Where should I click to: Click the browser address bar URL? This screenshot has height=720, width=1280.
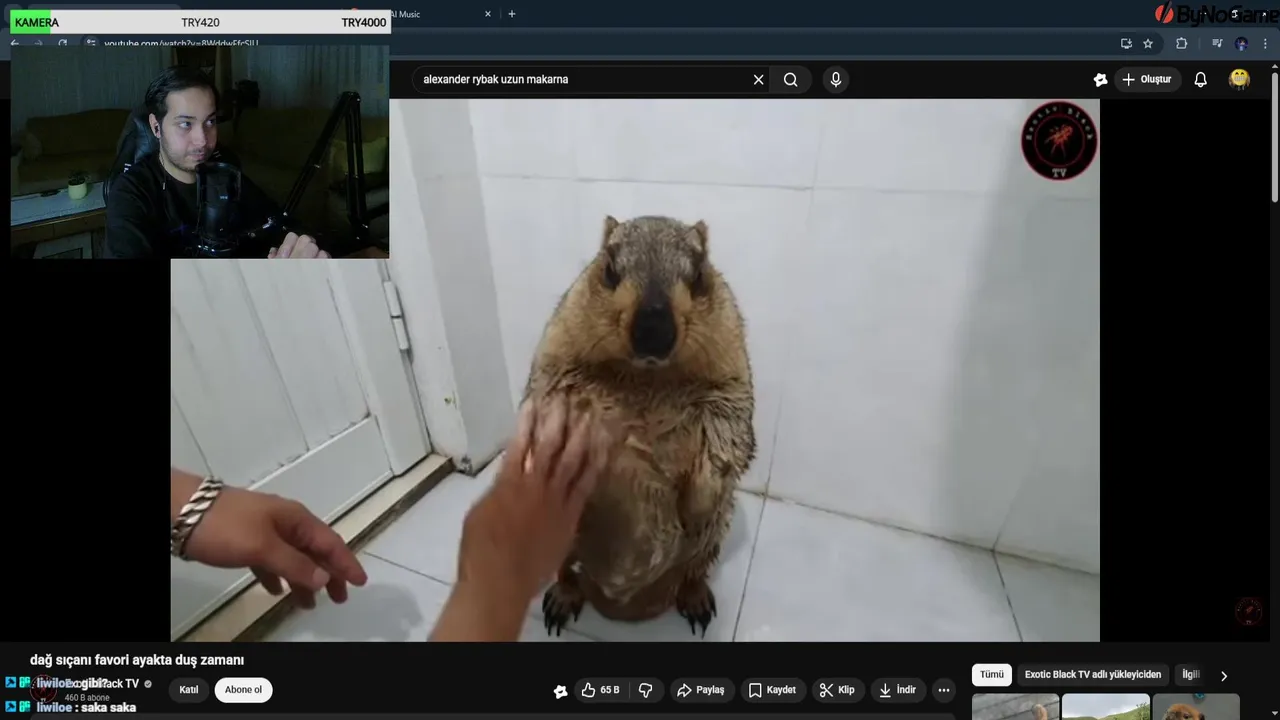coord(181,43)
